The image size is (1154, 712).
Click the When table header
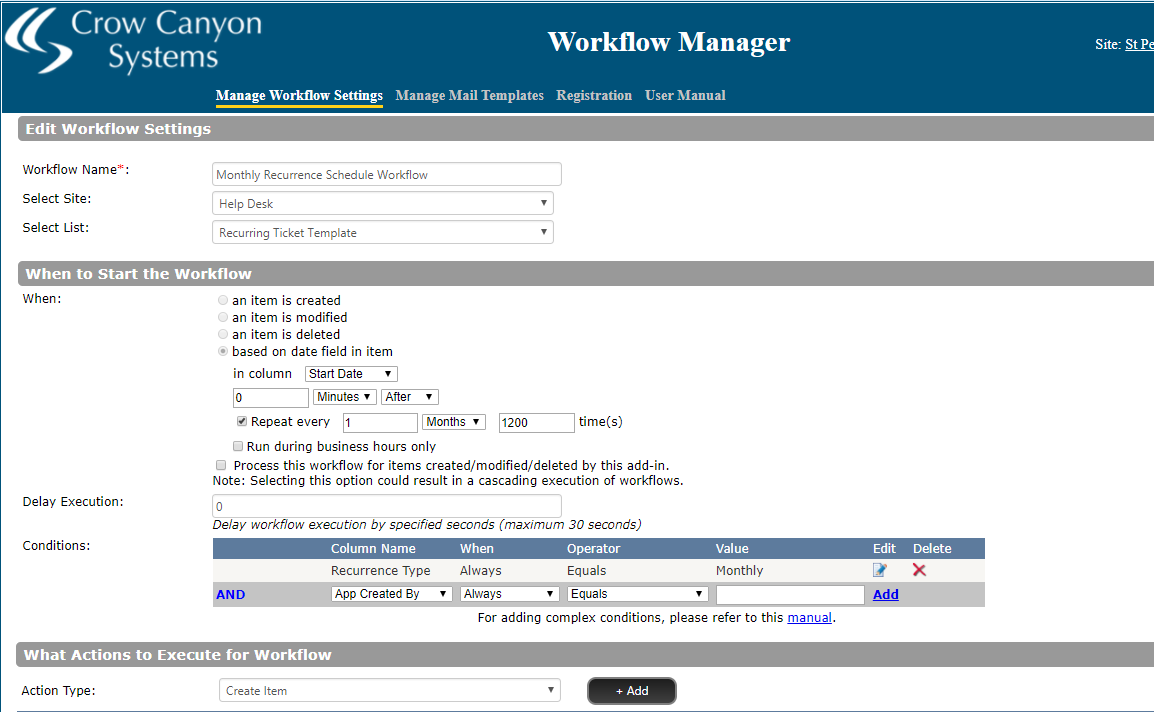[477, 549]
